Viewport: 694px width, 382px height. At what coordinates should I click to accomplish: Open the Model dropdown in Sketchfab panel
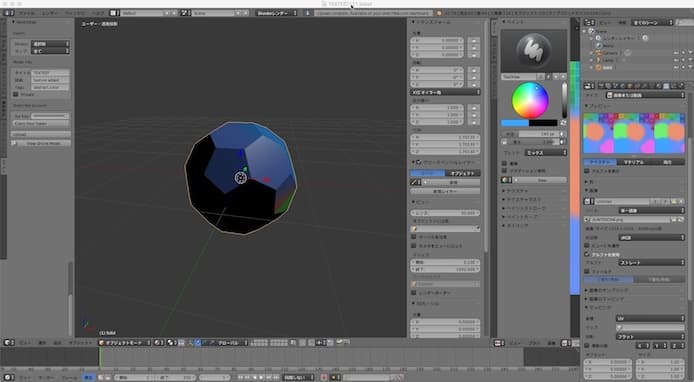(50, 44)
